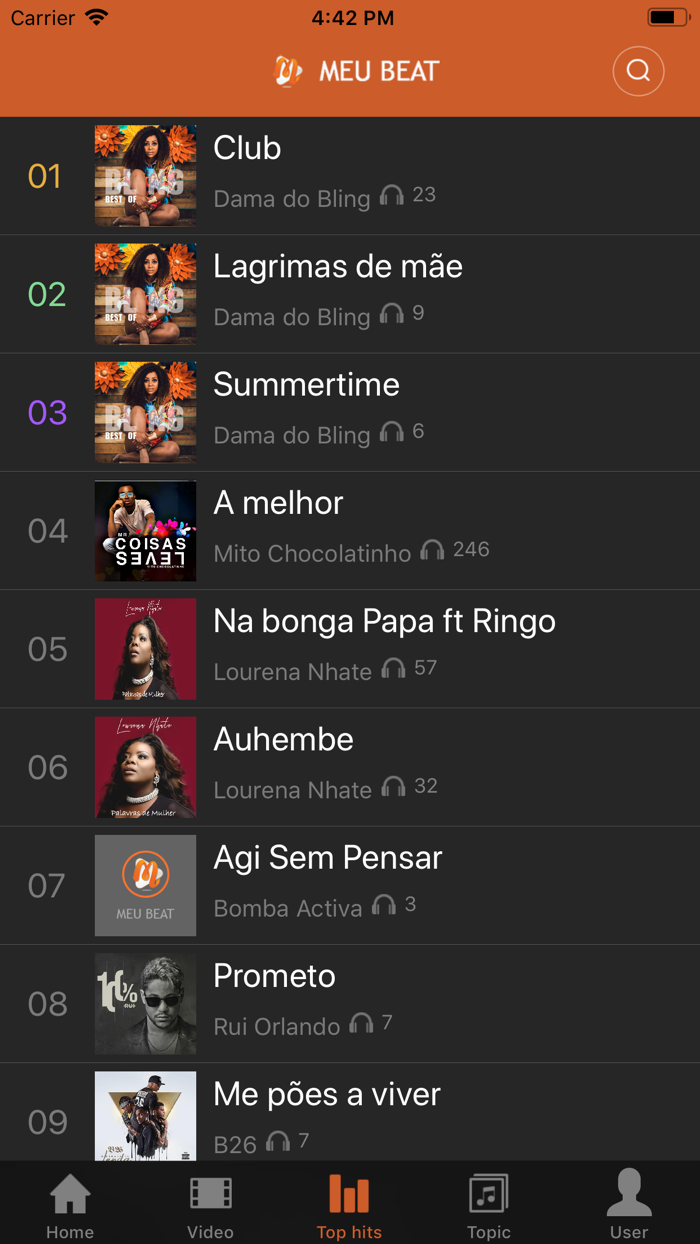Tap the MEU BEAT logo in the header

click(x=355, y=71)
